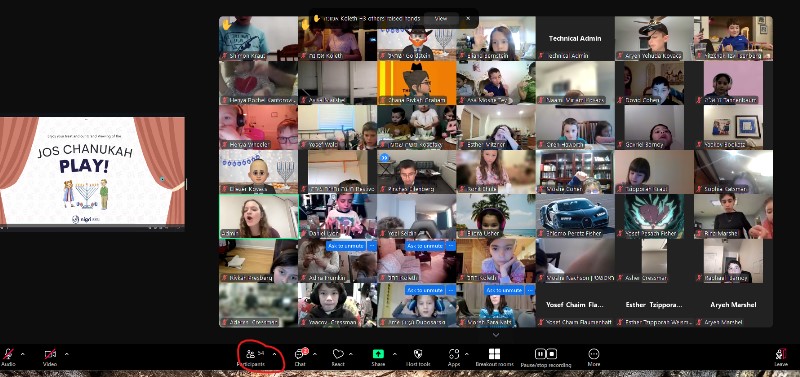Screen dimensions: 800x377
Task: Select Rina Marshel's video tile
Action: tap(733, 216)
